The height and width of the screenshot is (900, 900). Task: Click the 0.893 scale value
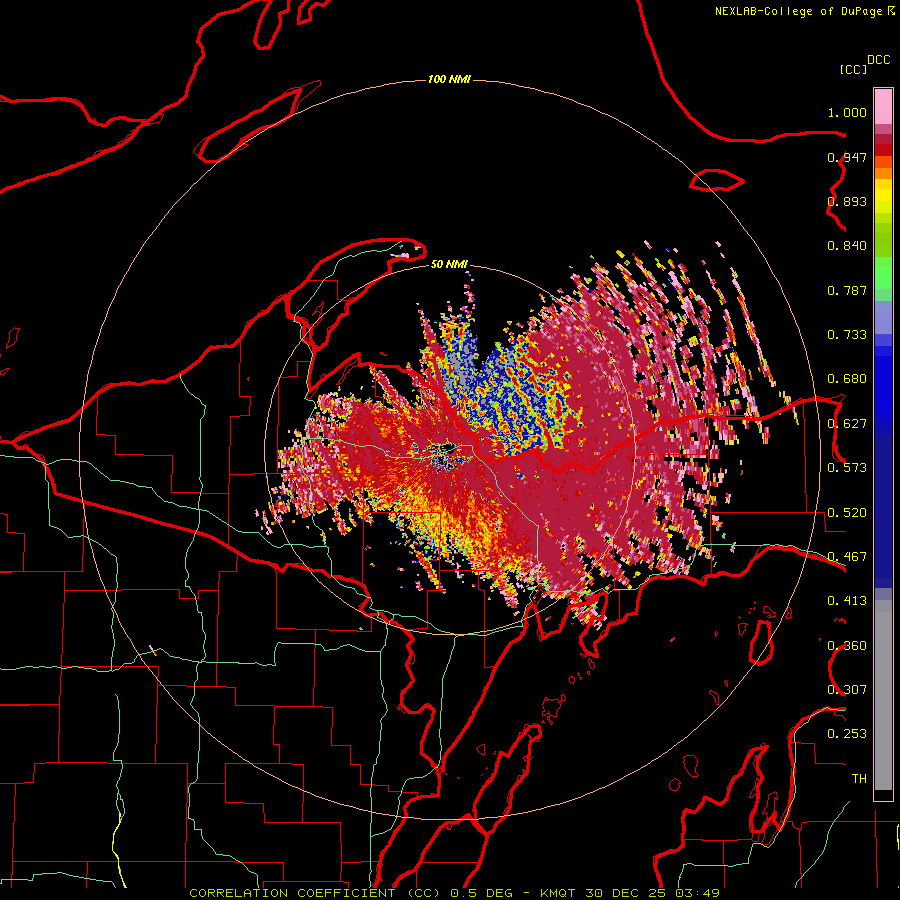click(x=847, y=201)
